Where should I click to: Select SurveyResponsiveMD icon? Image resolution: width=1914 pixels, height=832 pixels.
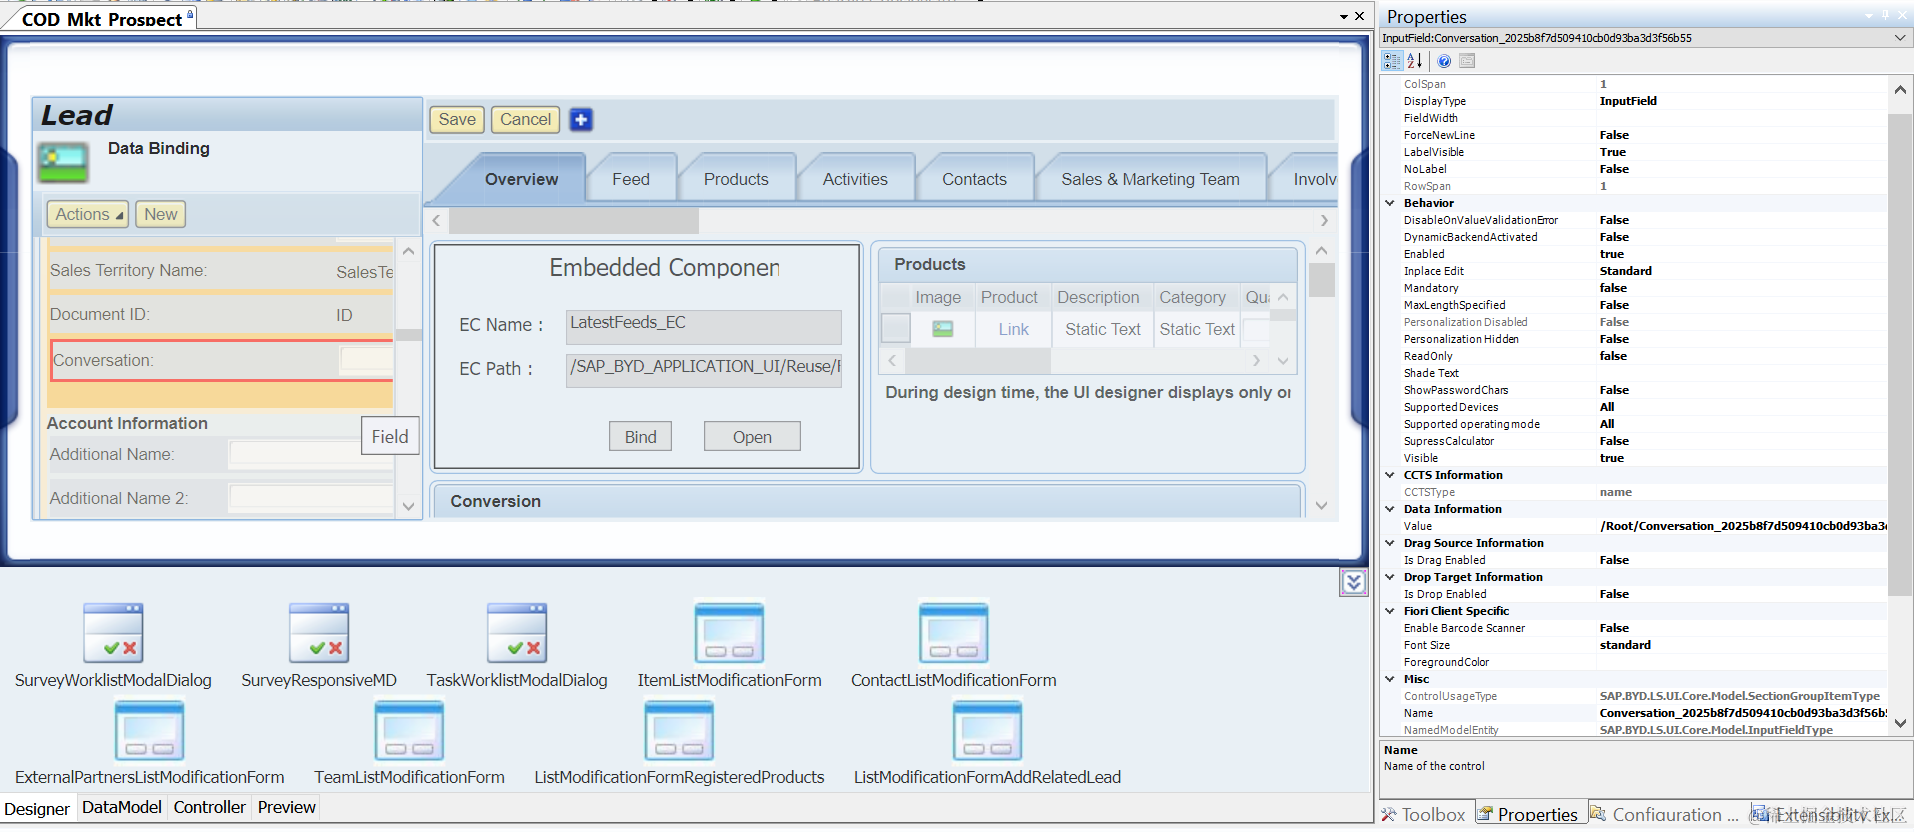pyautogui.click(x=319, y=633)
